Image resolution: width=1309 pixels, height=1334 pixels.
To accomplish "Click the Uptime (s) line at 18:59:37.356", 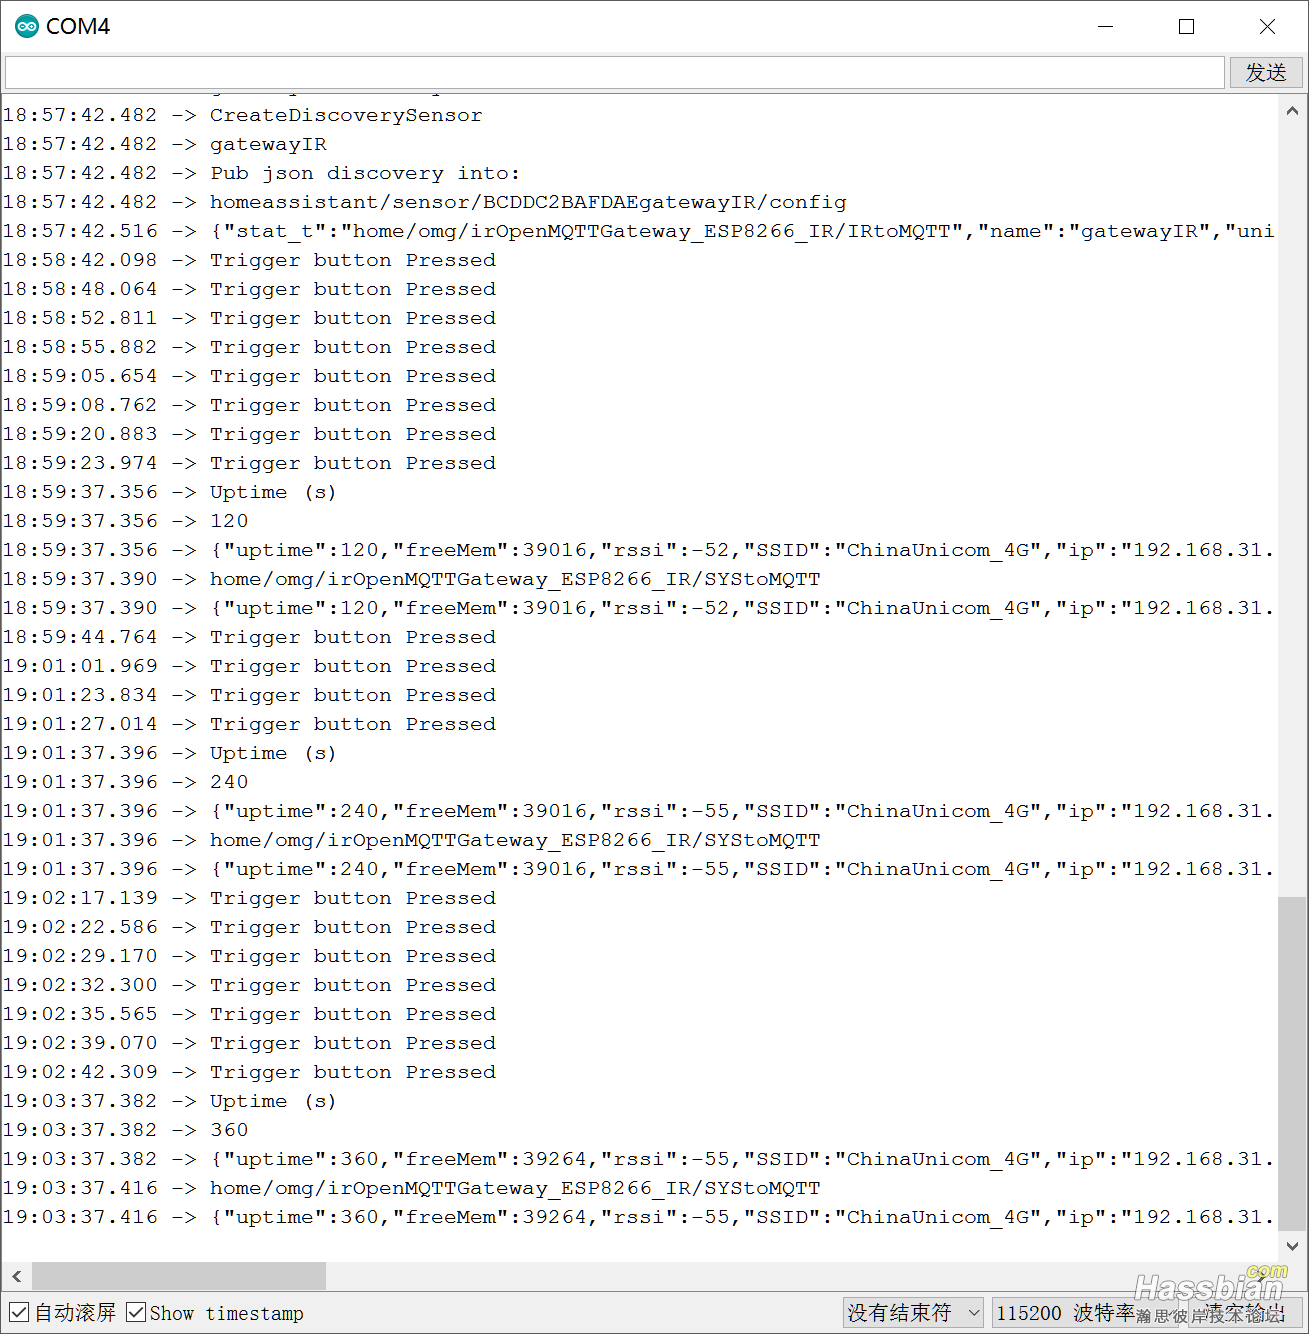I will point(169,492).
